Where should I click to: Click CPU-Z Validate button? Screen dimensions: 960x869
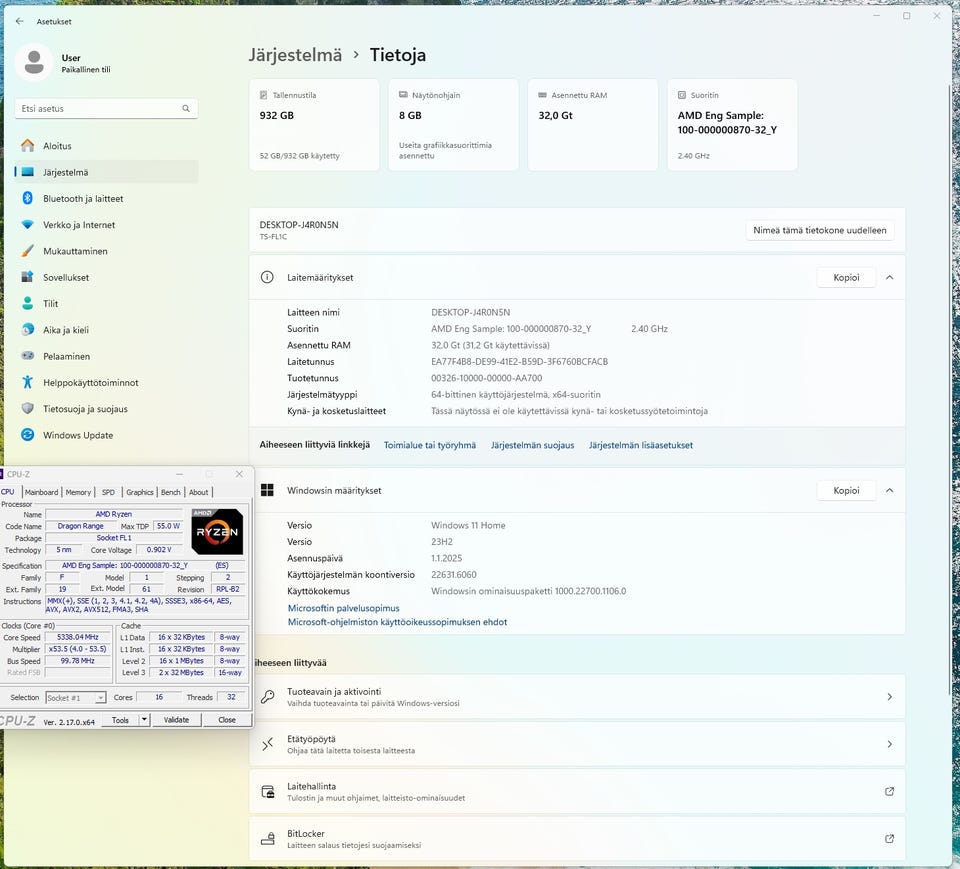click(176, 720)
